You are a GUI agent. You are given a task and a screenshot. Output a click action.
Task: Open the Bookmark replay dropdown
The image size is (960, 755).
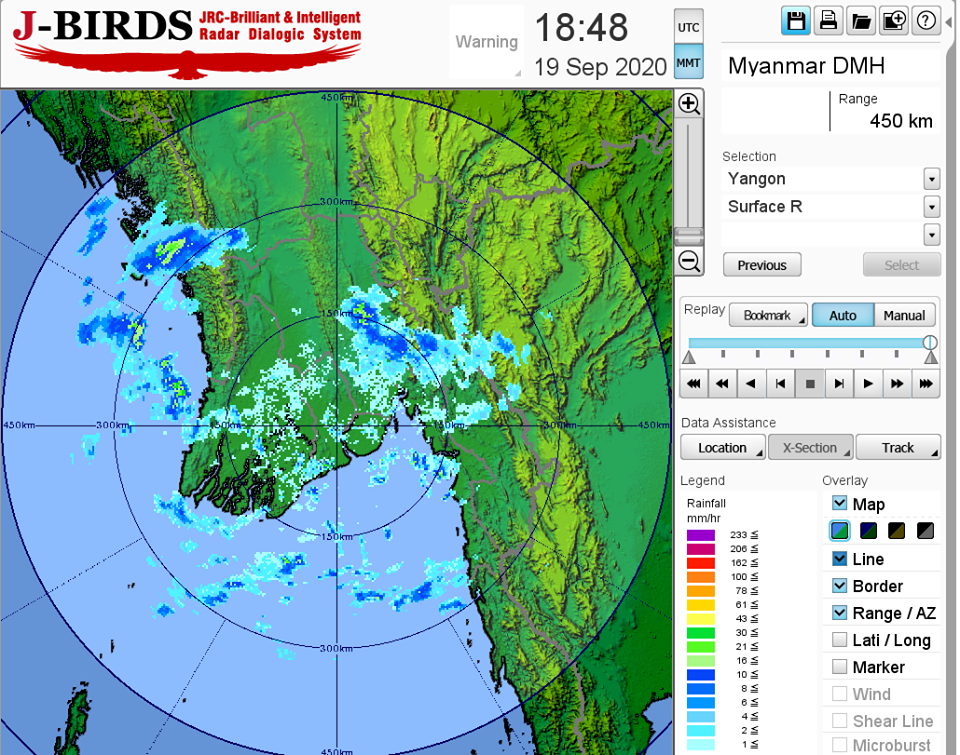tap(768, 315)
